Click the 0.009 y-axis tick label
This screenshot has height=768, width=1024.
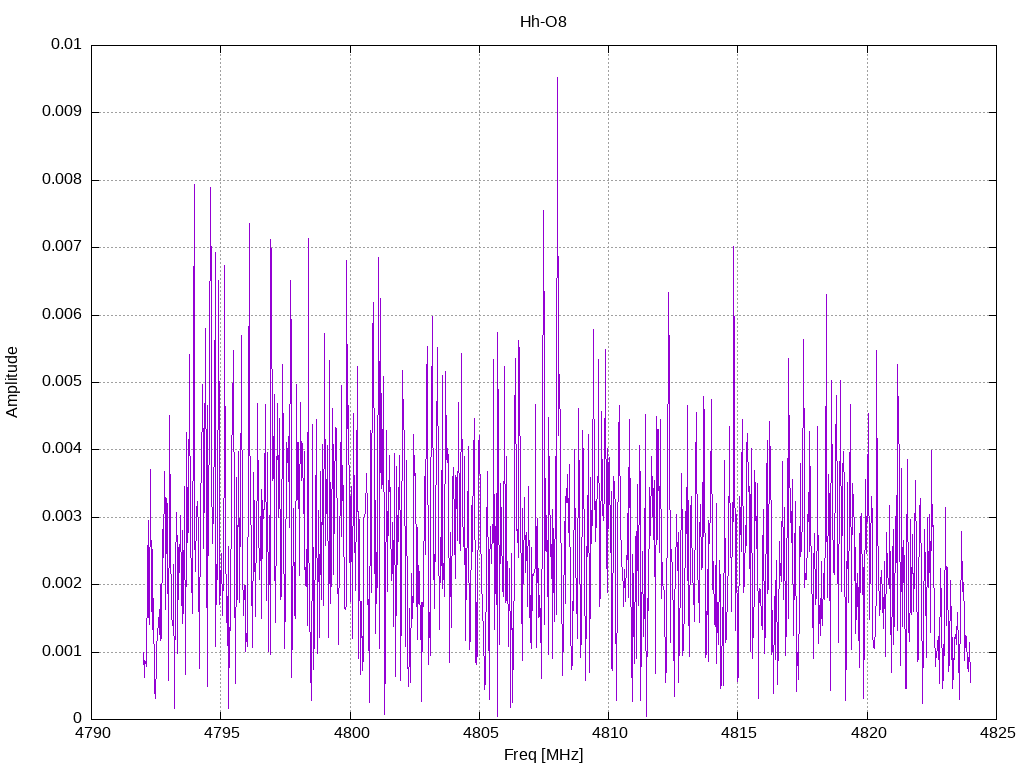[62, 112]
